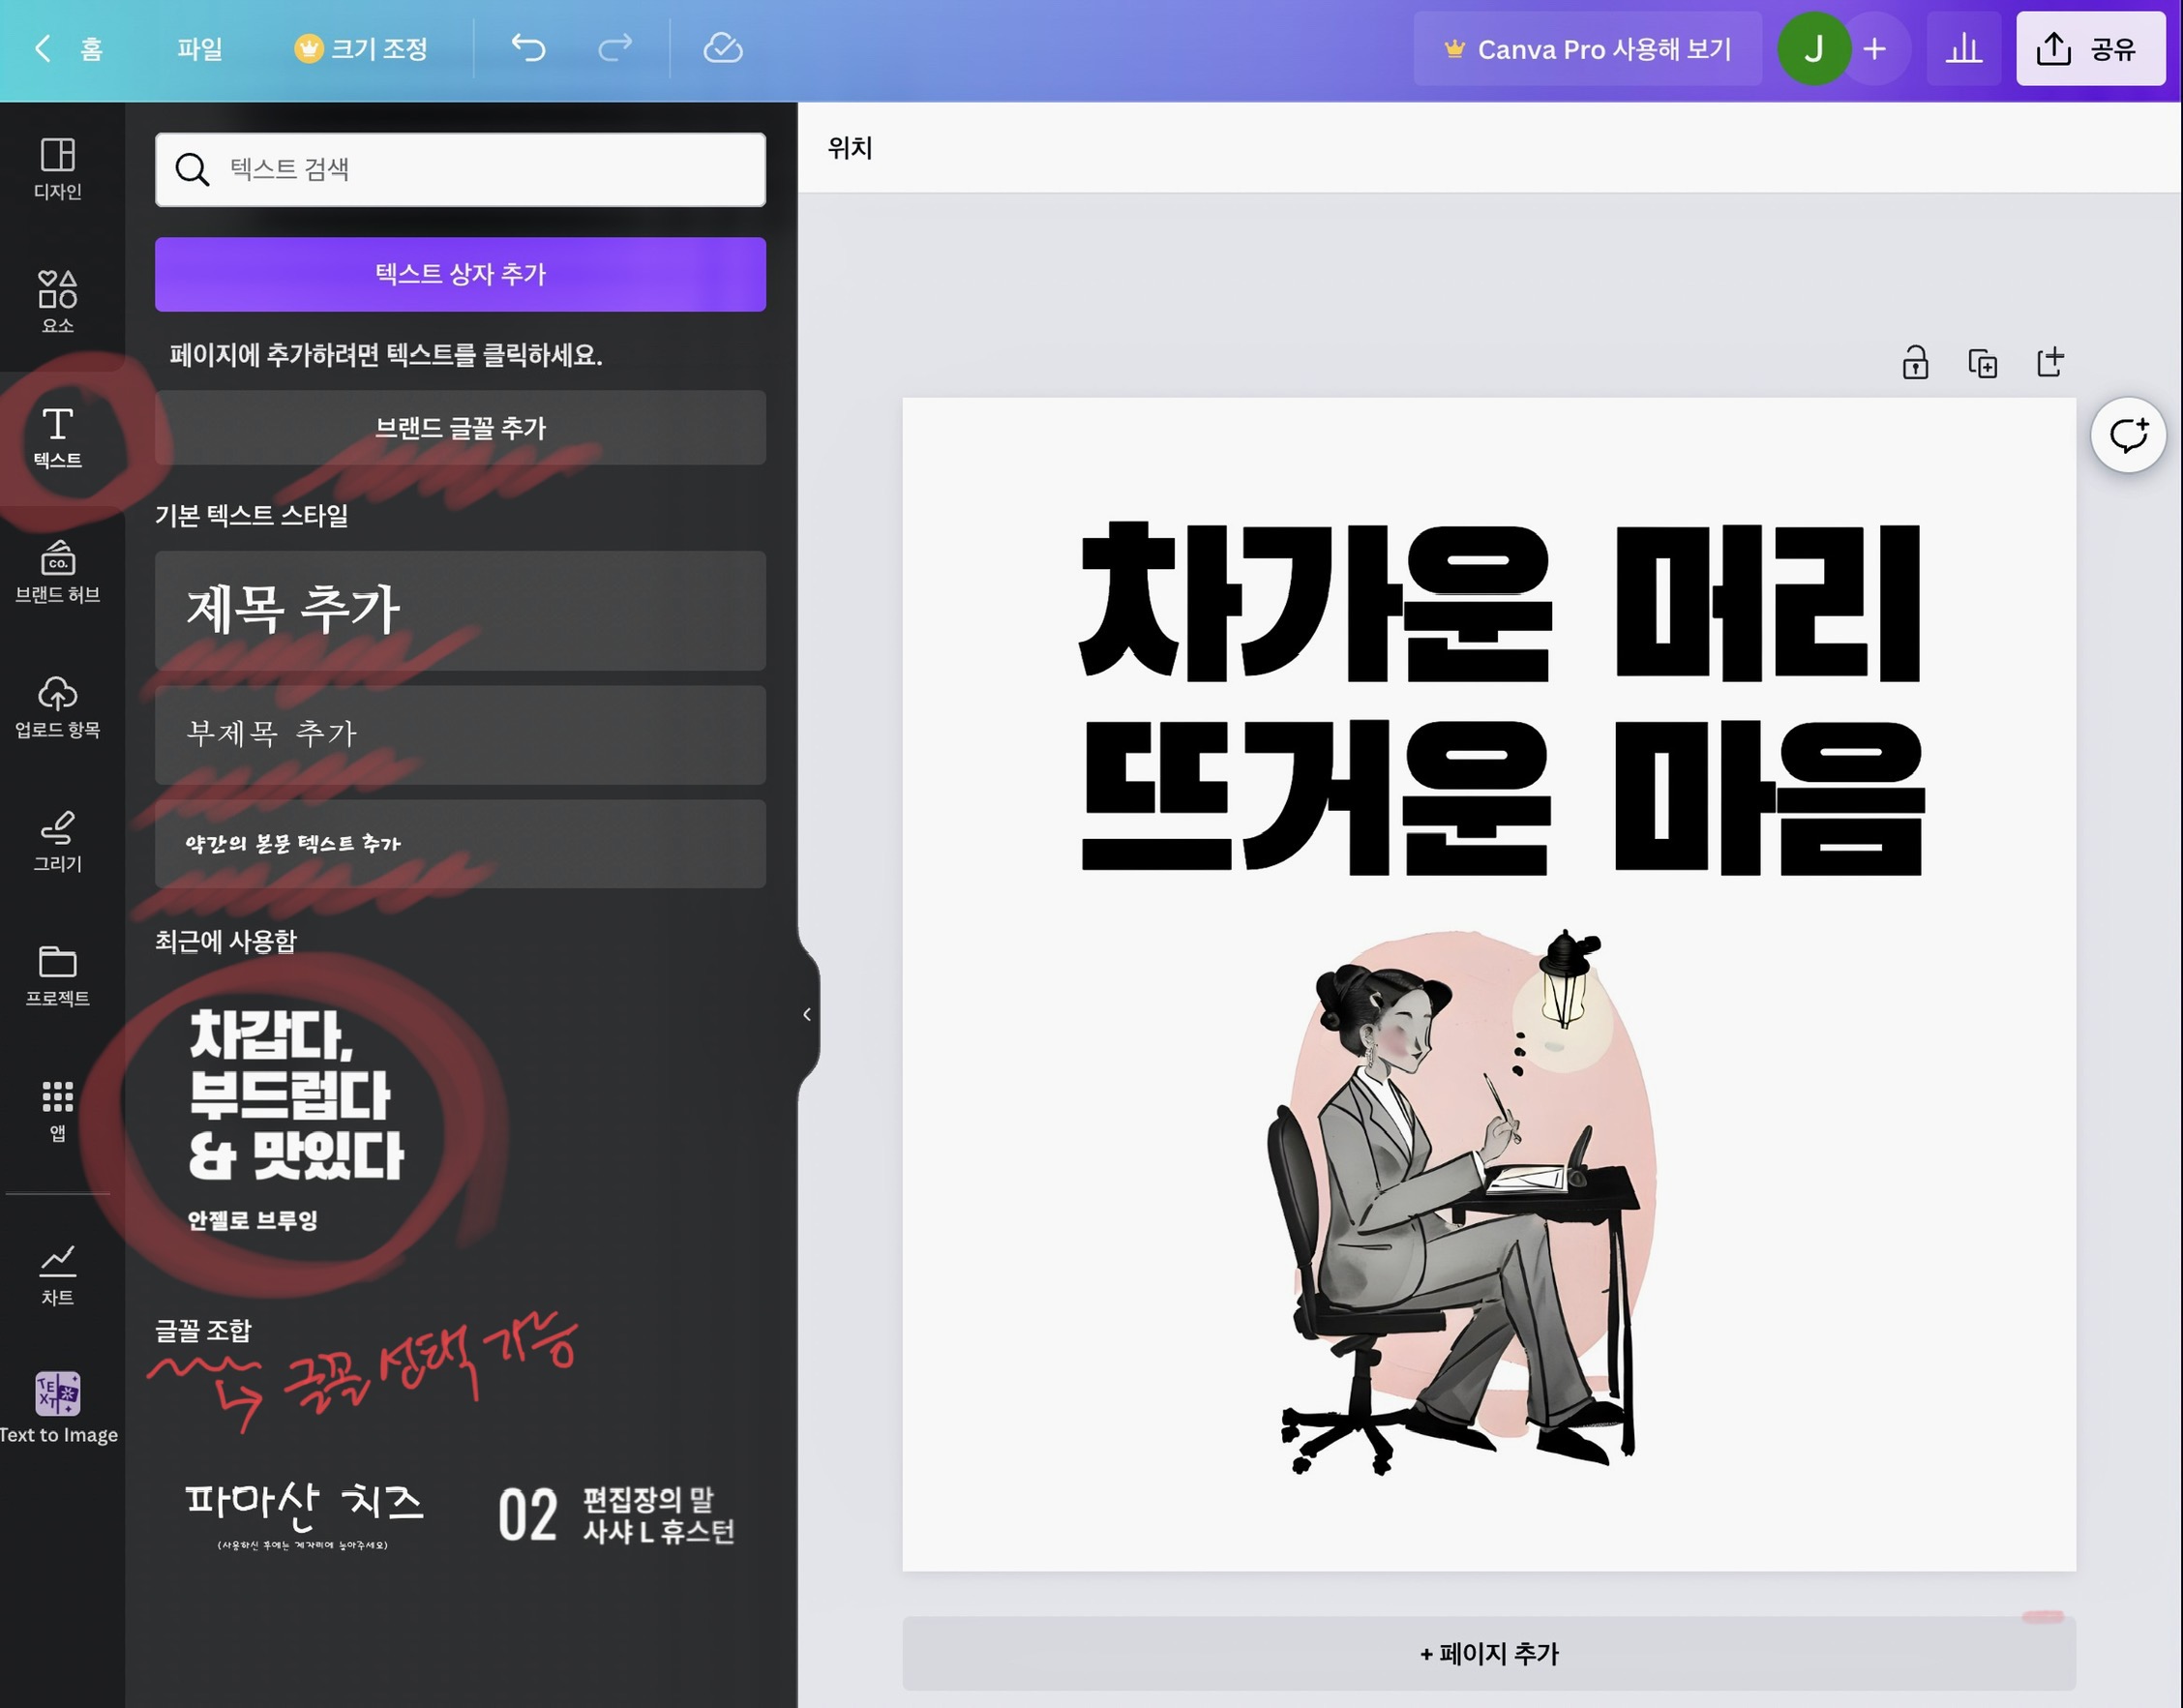The height and width of the screenshot is (1708, 2183).
Task: Open the Design (디자인) sidebar panel
Action: click(x=57, y=167)
